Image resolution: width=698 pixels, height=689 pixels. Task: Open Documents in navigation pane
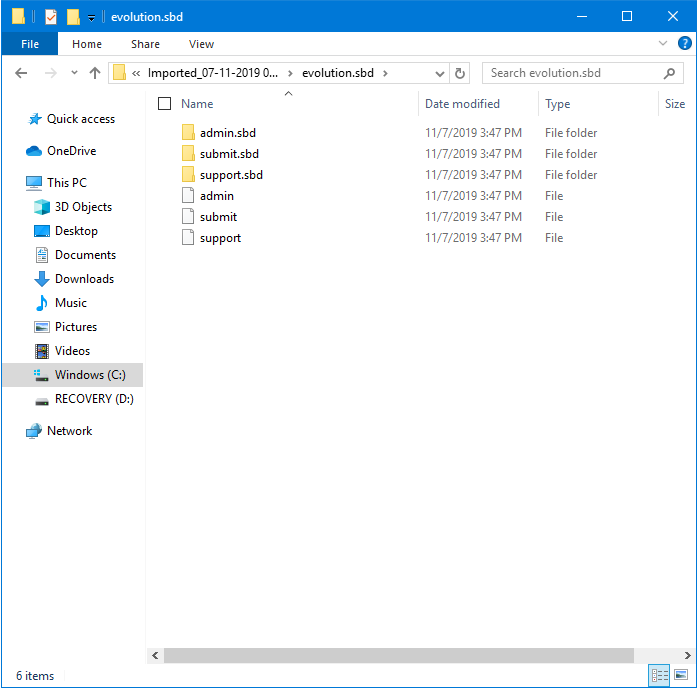pyautogui.click(x=85, y=255)
